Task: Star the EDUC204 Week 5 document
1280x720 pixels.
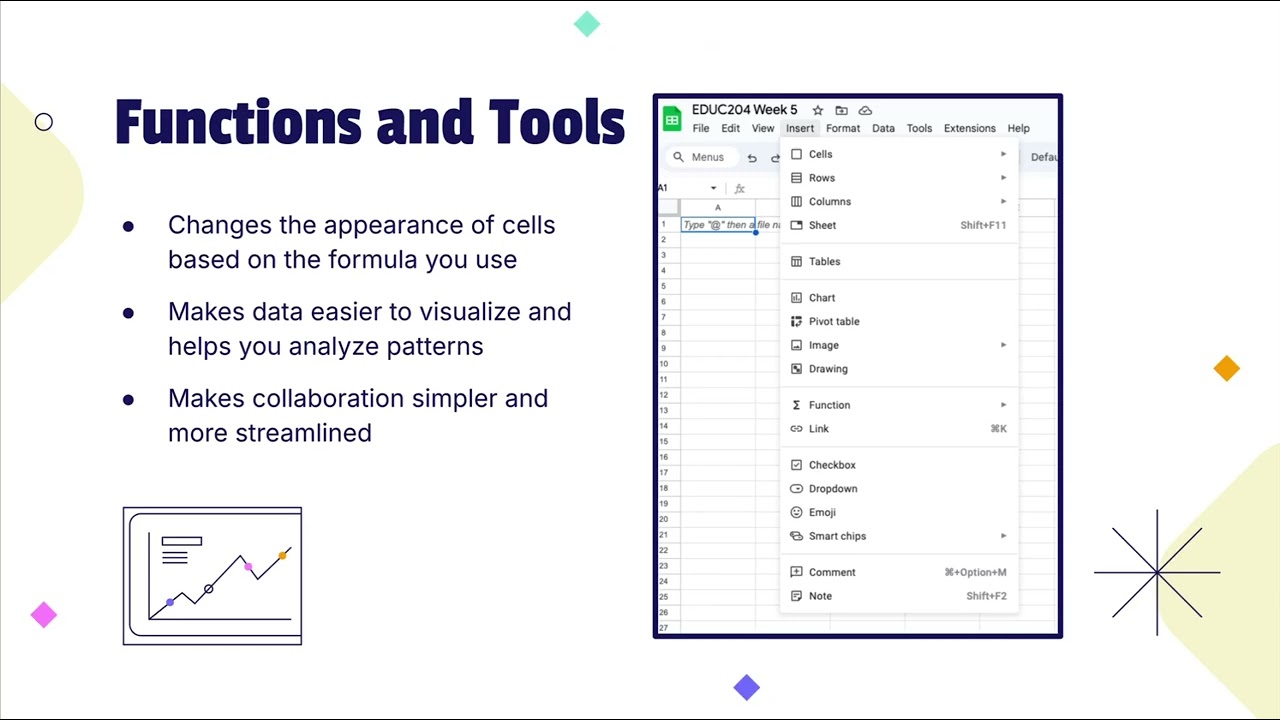Action: pyautogui.click(x=817, y=110)
